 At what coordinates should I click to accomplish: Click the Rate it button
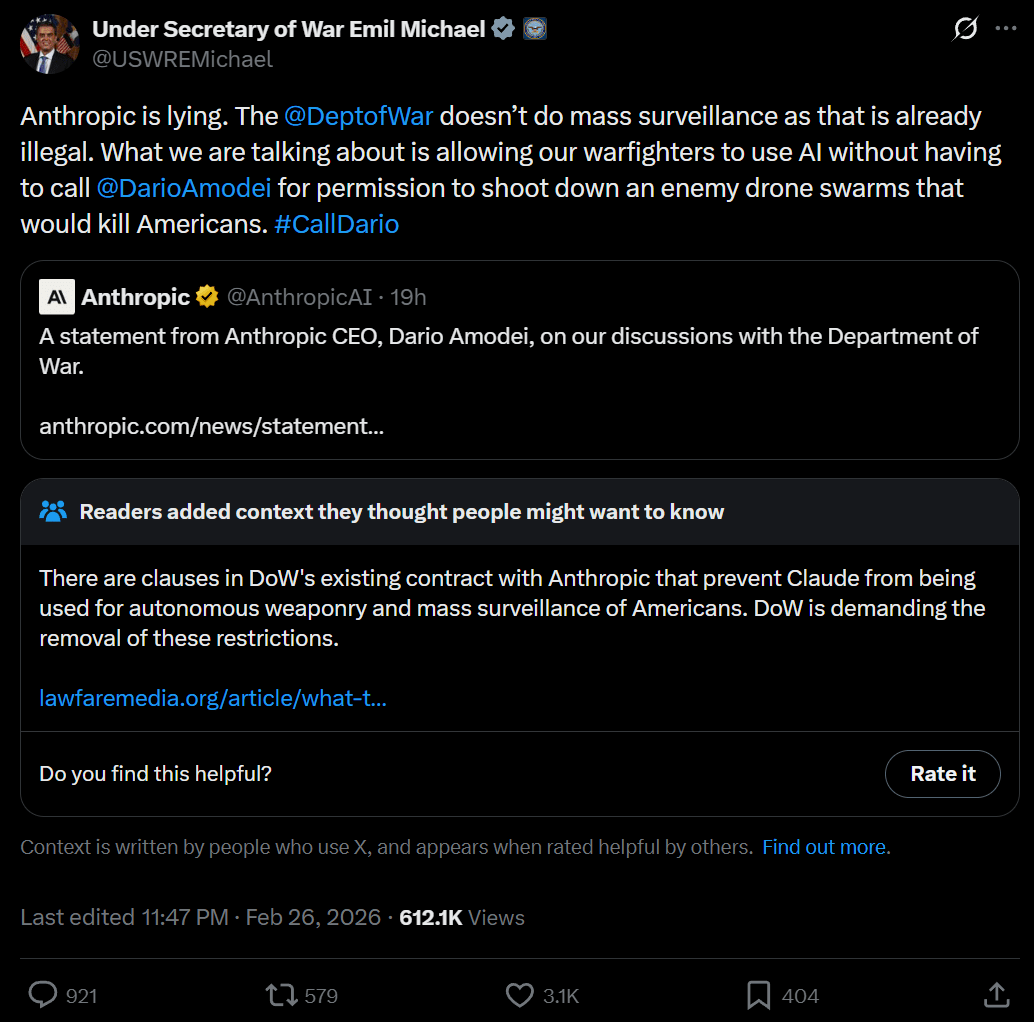(942, 773)
